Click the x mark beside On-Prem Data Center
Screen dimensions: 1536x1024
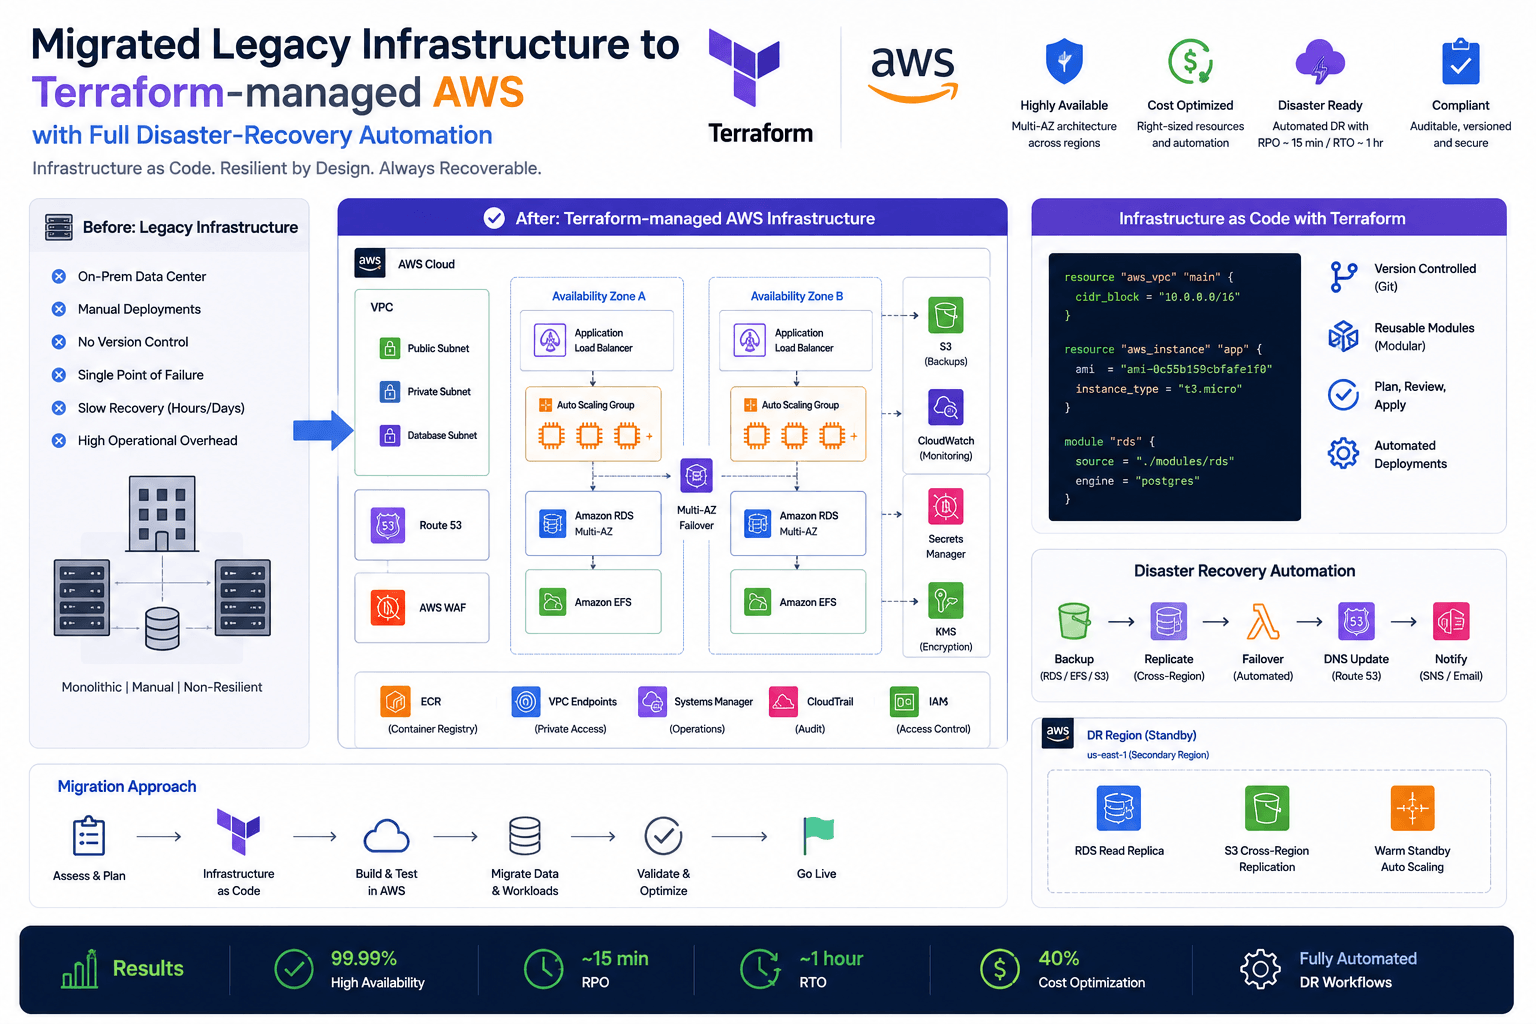point(59,276)
